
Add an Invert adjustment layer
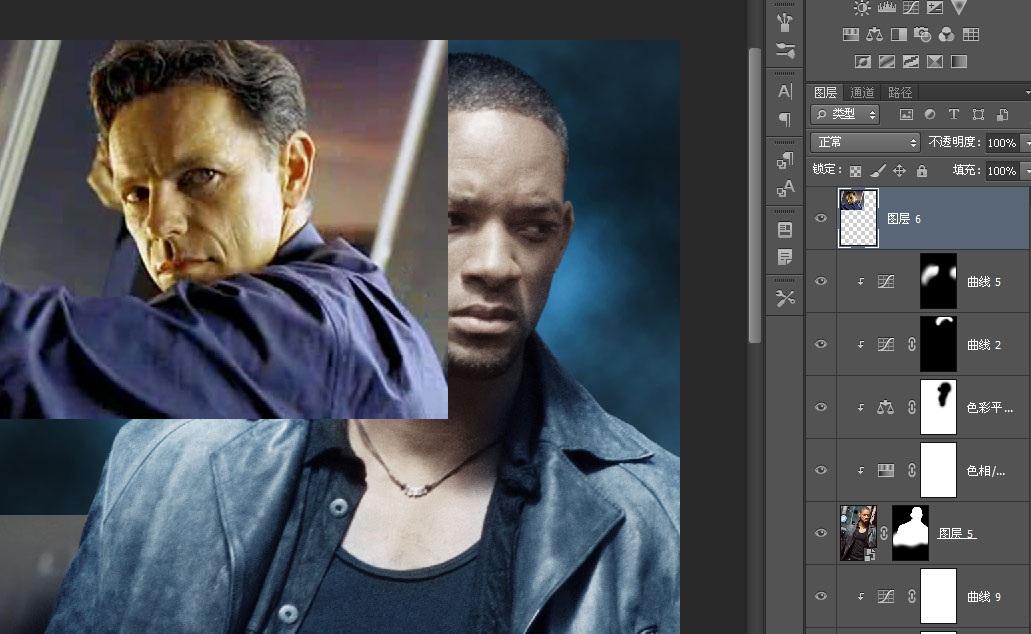863,62
